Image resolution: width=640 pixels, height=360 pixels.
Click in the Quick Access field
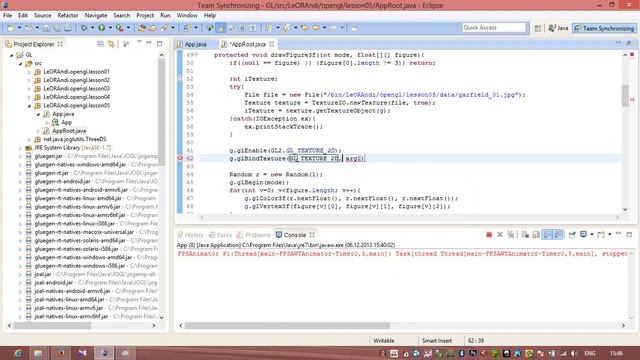pos(494,28)
